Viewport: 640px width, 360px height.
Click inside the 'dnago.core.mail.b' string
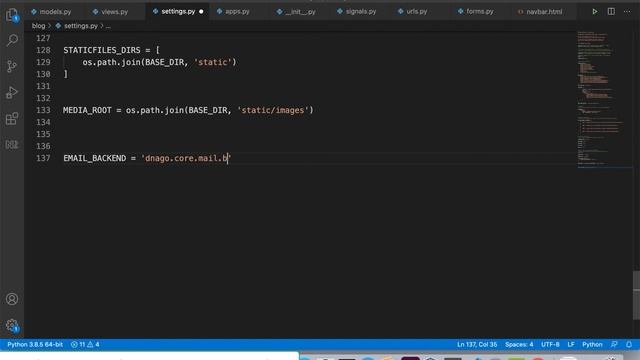tap(186, 158)
